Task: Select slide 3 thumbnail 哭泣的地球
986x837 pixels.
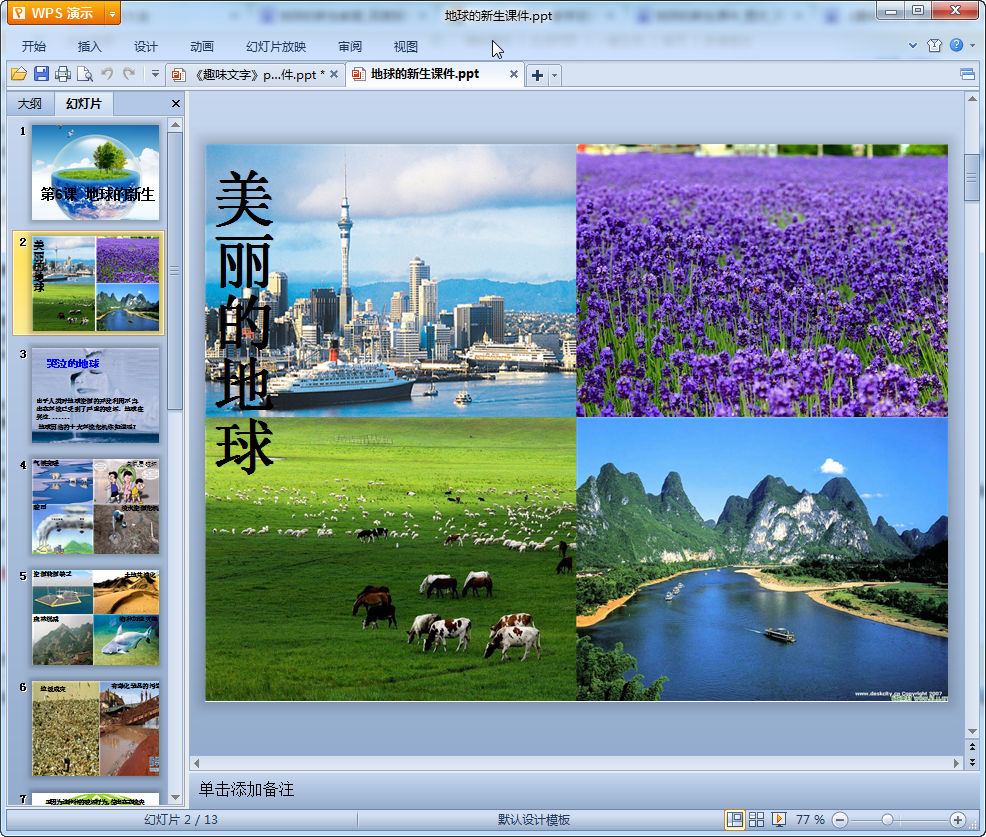Action: (x=95, y=395)
